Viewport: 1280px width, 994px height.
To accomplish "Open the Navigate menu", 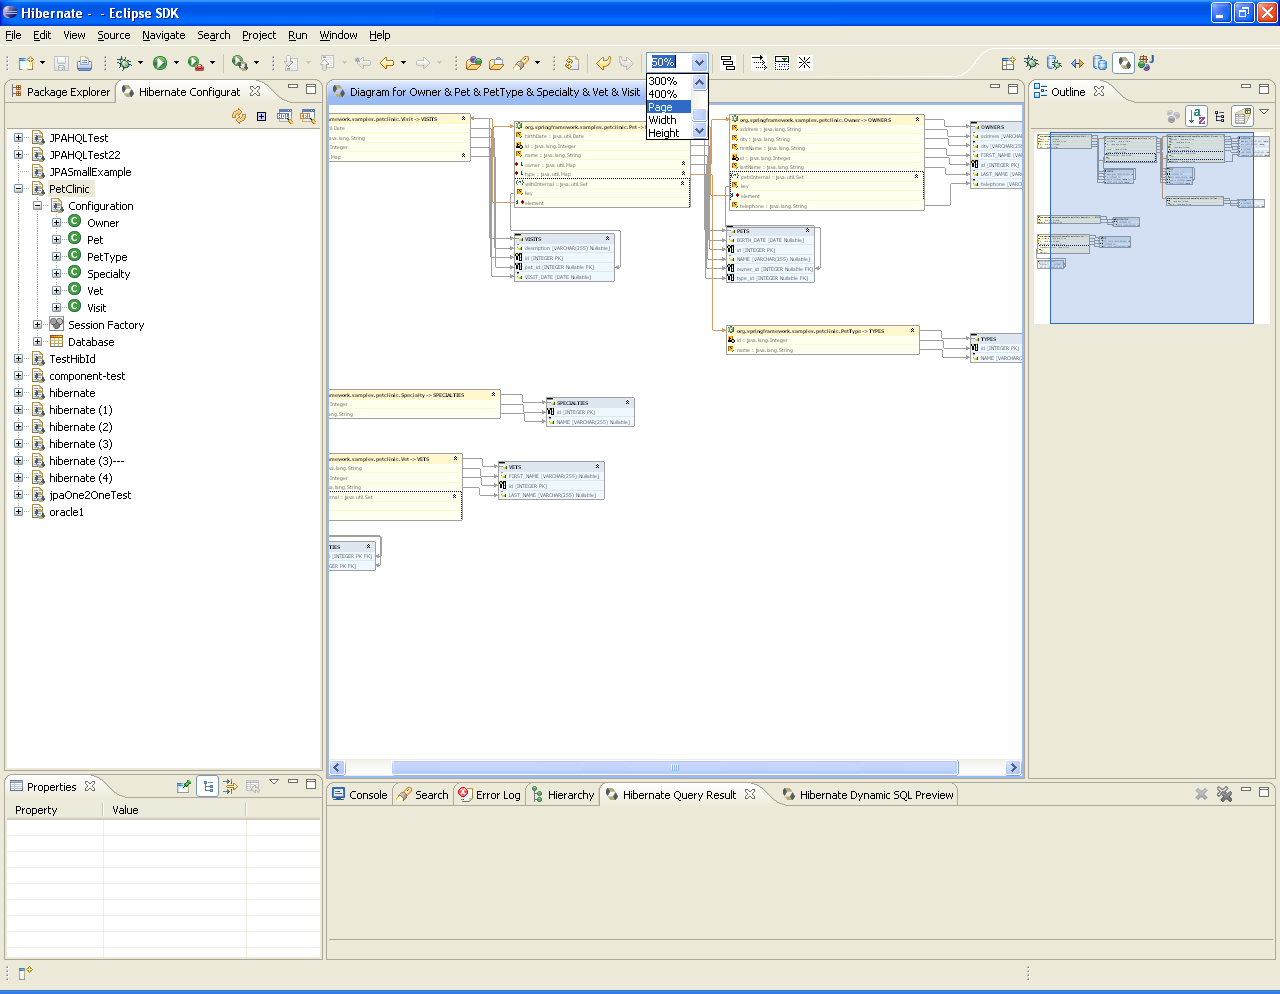I will pyautogui.click(x=163, y=35).
